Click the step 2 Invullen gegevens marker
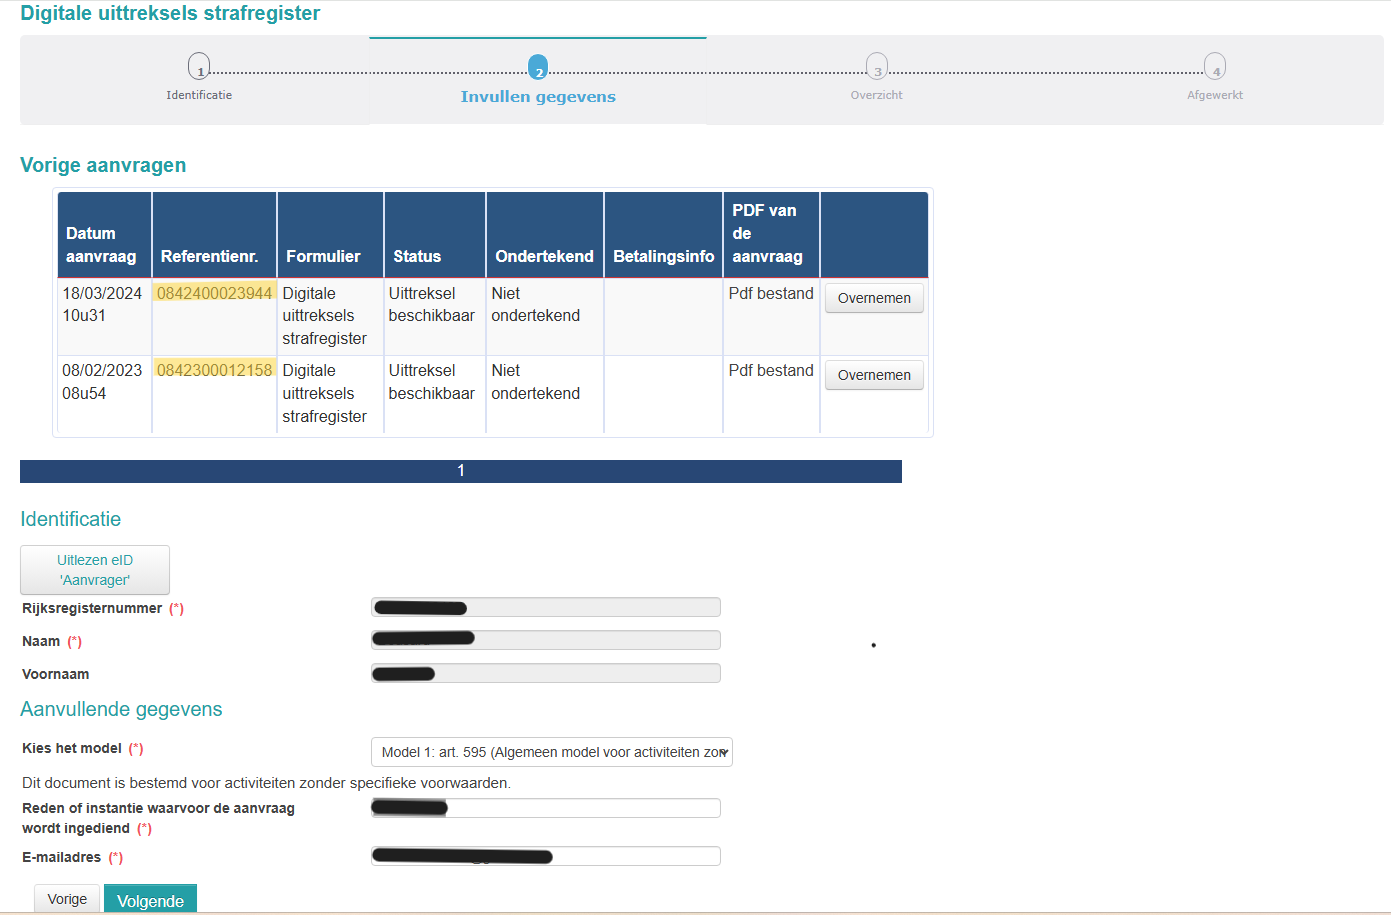The width and height of the screenshot is (1391, 915). pos(538,67)
